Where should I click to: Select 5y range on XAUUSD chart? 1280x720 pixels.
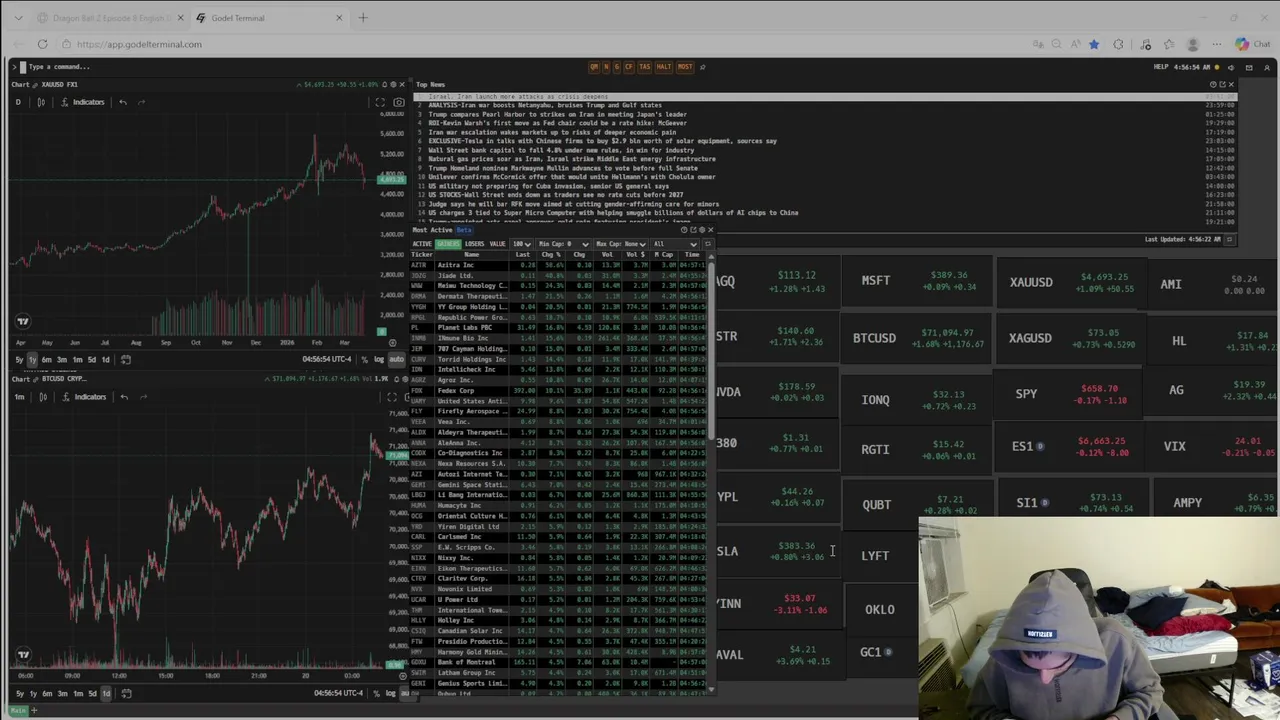click(19, 360)
